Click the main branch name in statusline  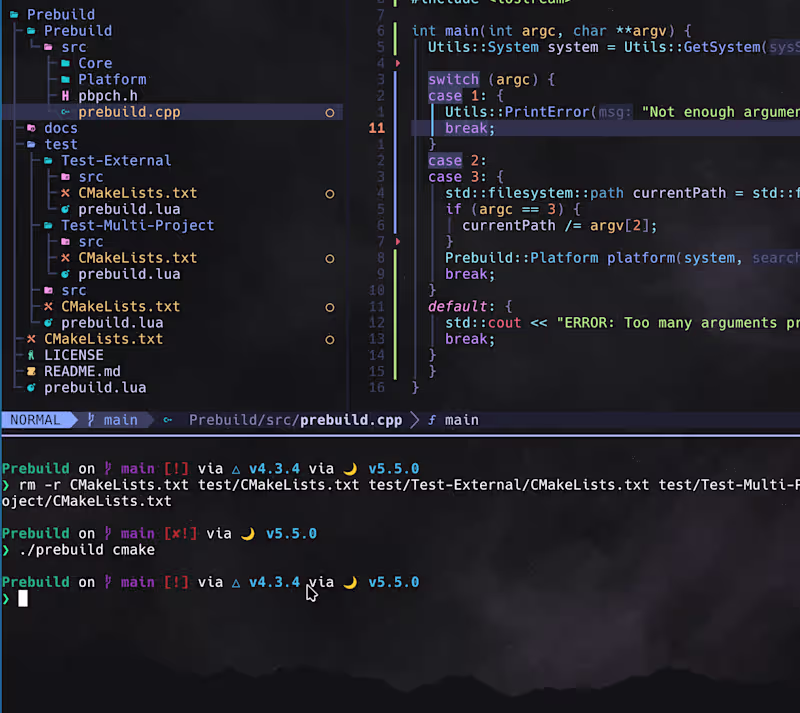(x=121, y=420)
